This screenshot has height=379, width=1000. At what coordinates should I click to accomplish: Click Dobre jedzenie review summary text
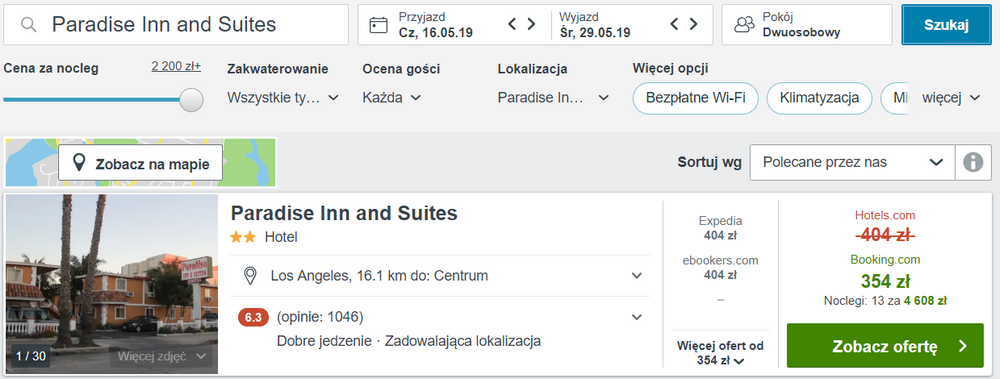click(324, 341)
